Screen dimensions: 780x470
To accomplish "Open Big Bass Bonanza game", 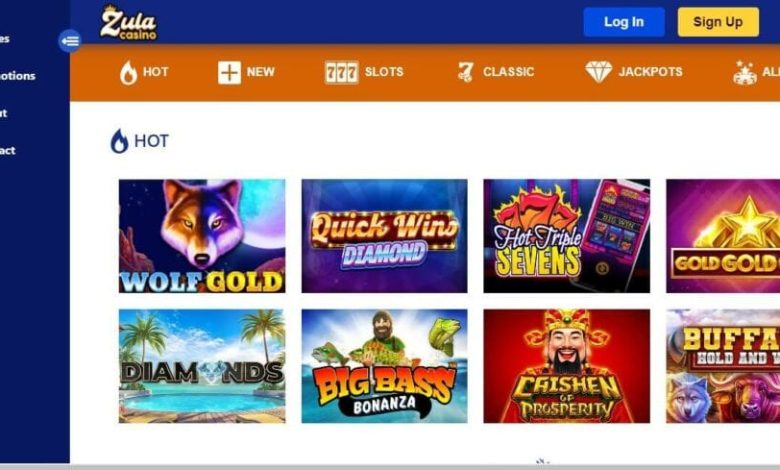I will (384, 366).
